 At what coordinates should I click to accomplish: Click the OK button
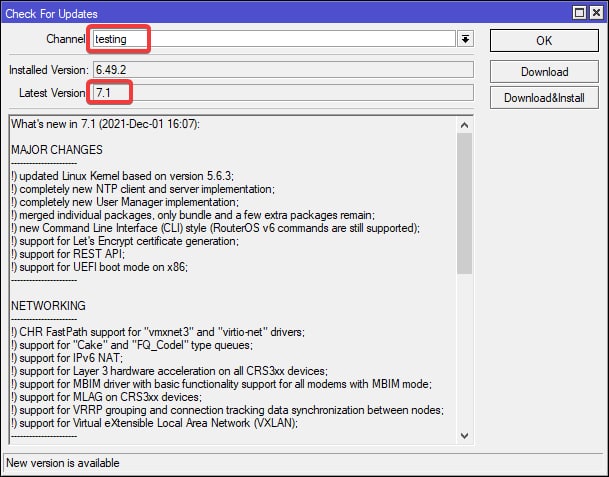[544, 40]
